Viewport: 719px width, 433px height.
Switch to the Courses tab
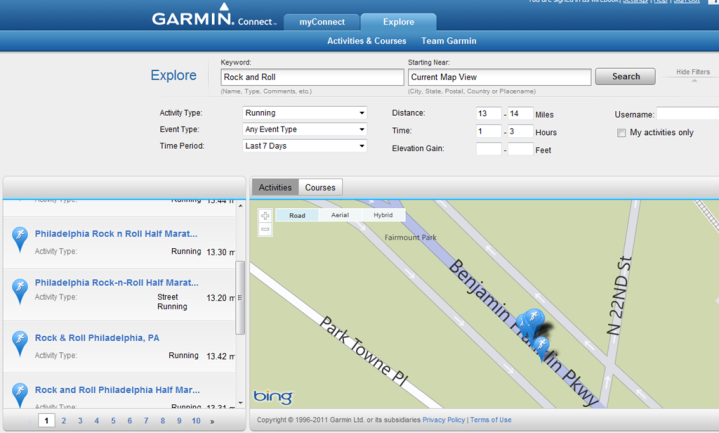click(x=320, y=187)
